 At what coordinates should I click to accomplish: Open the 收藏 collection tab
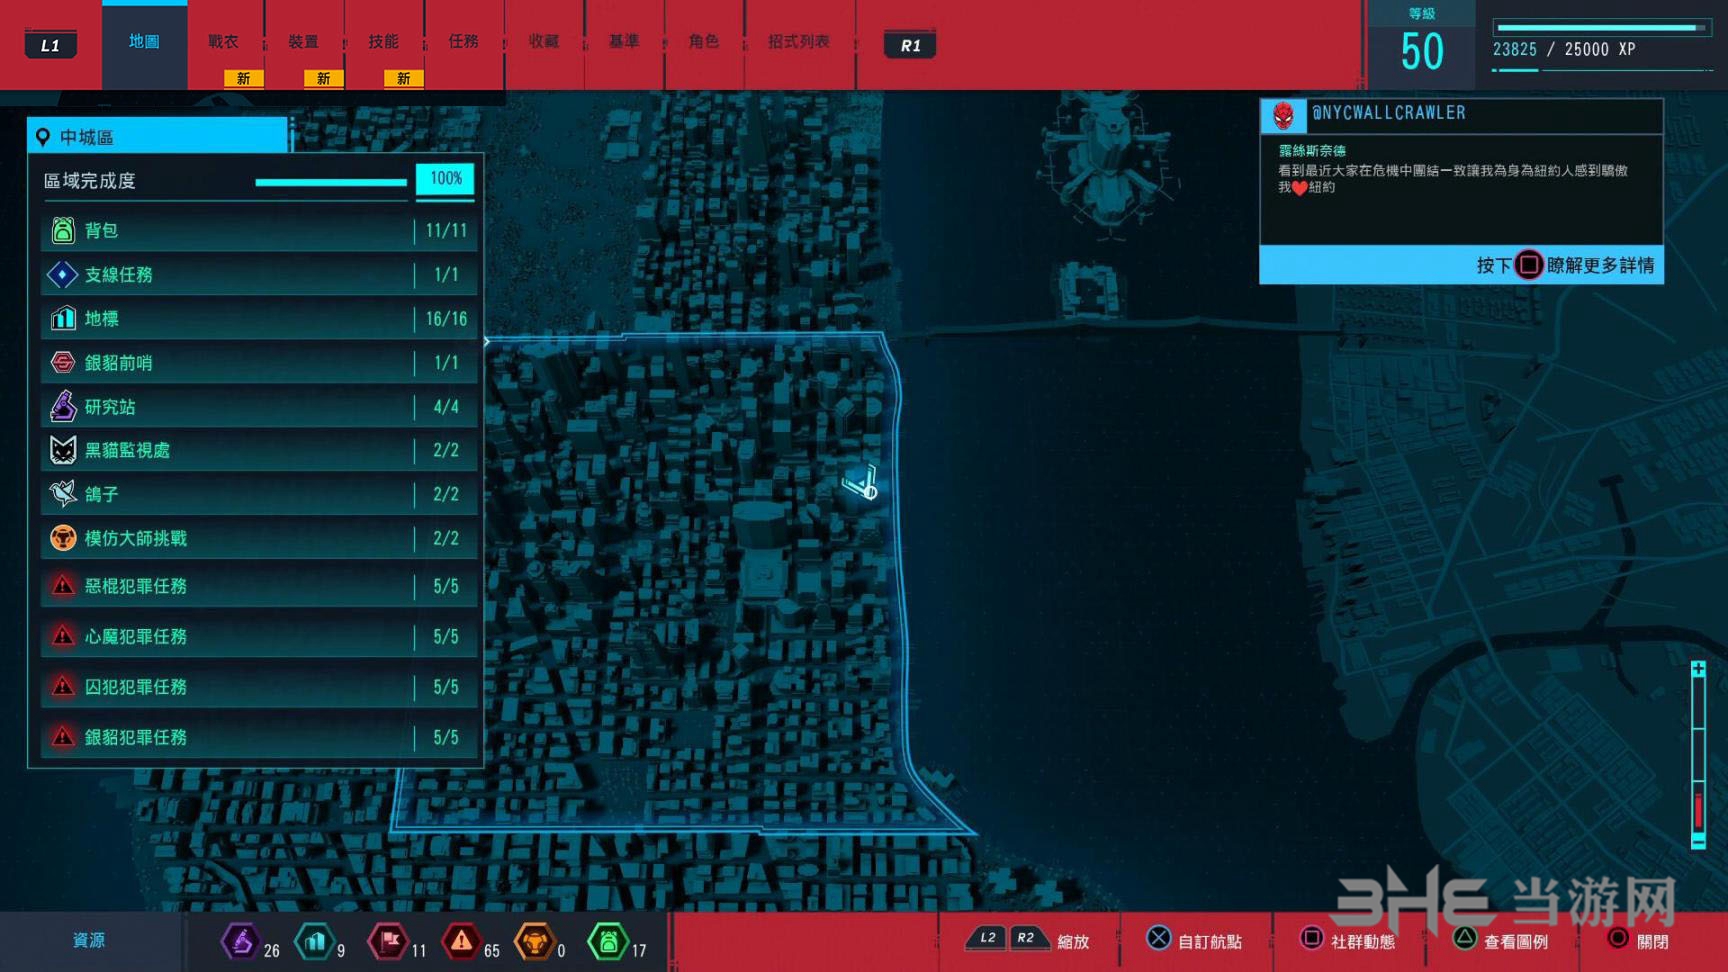point(544,42)
